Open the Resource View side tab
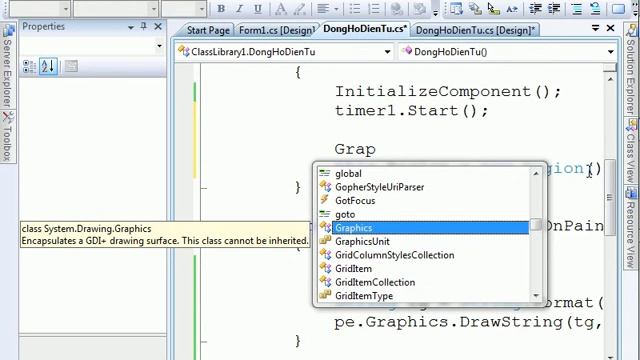This screenshot has width=640, height=360. pos(632,228)
